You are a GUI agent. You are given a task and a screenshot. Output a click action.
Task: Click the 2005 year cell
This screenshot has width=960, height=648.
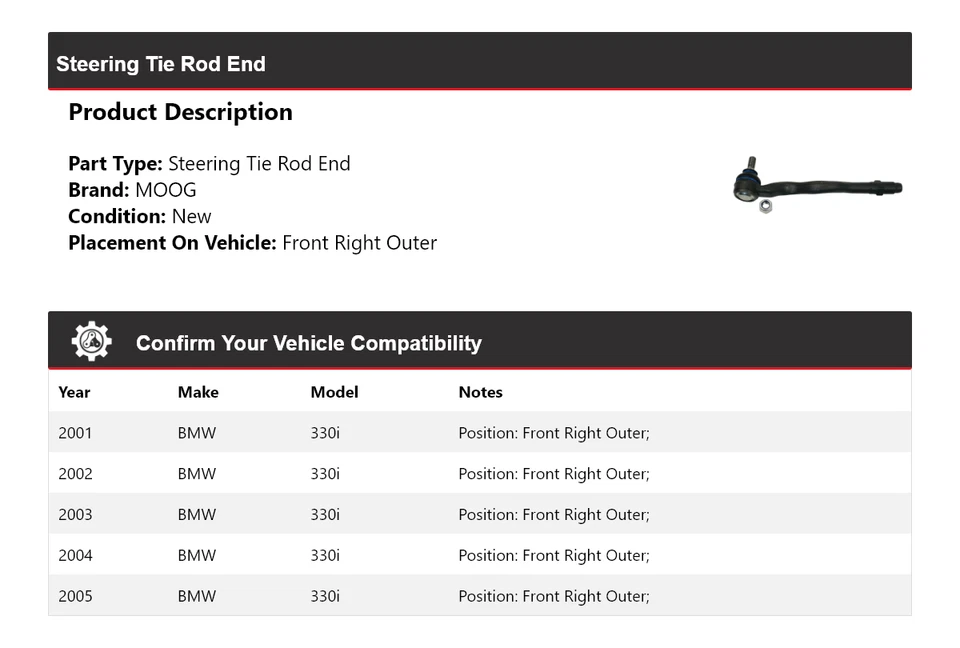(75, 596)
